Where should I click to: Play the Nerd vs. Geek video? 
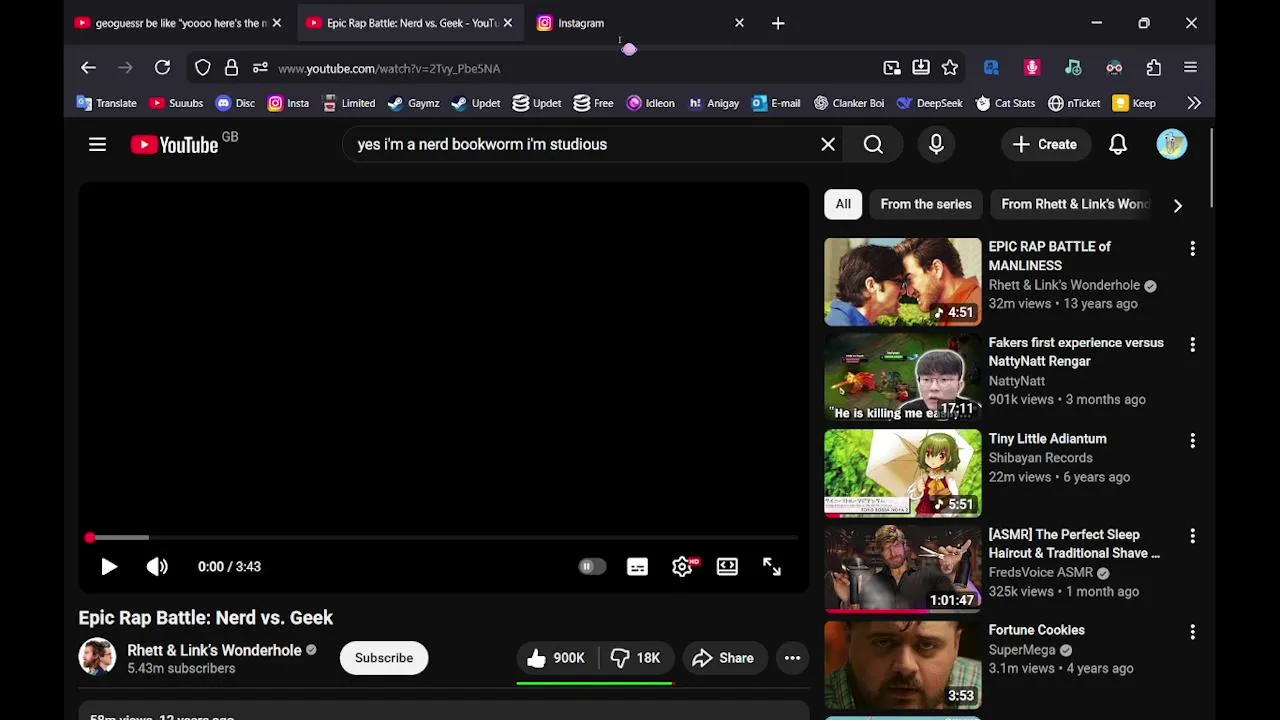click(x=109, y=567)
